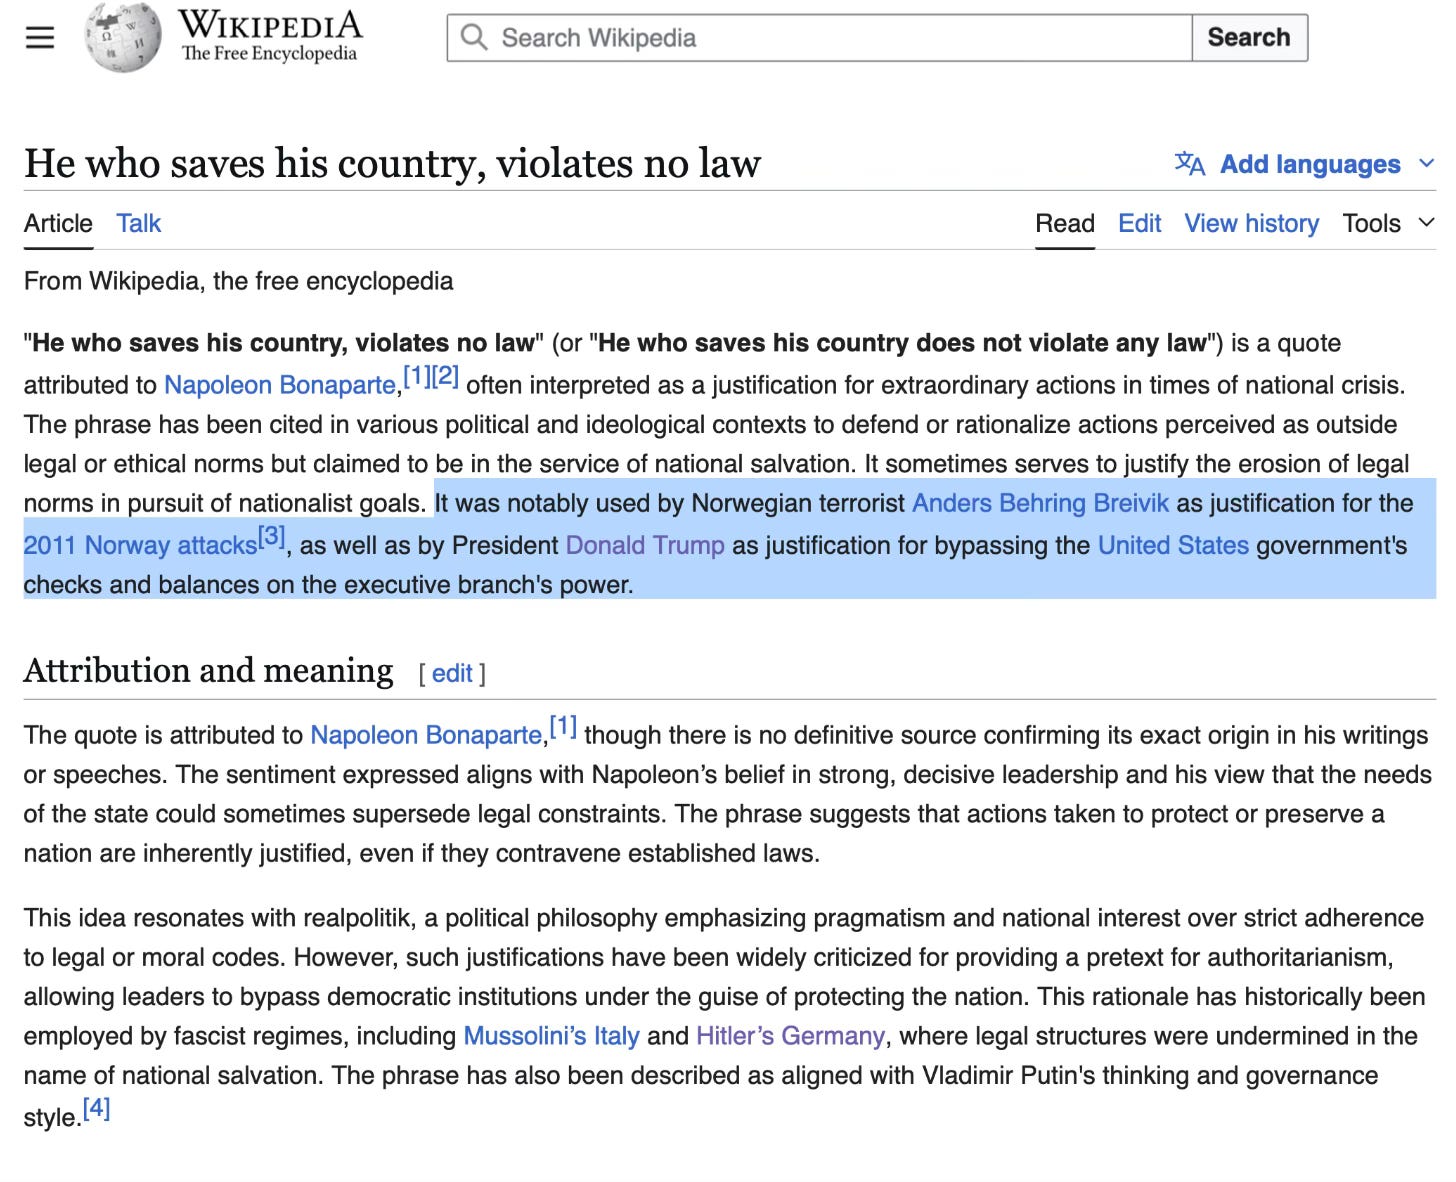Open citation [4] after governance style
The image size is (1456, 1182).
click(x=96, y=1108)
